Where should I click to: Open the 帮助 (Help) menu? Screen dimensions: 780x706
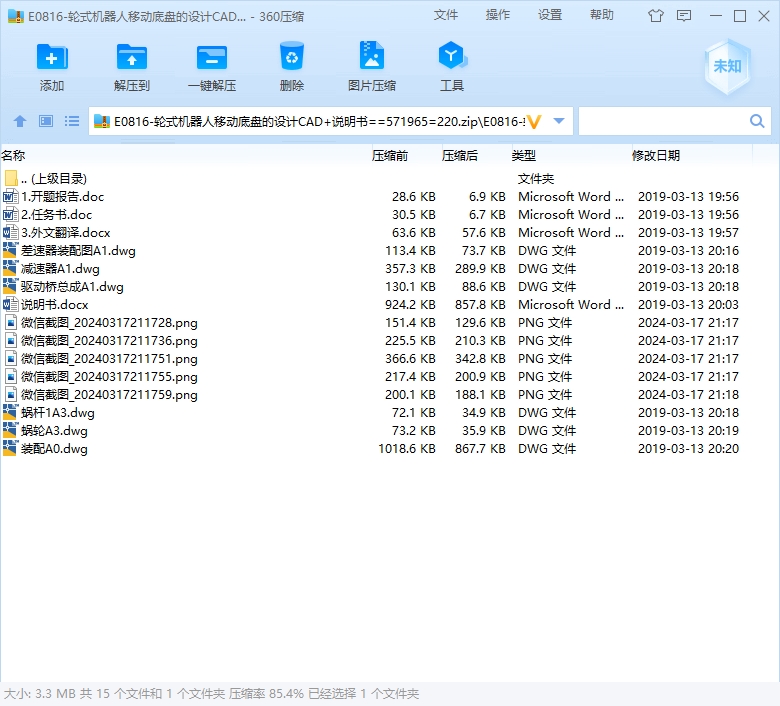602,15
